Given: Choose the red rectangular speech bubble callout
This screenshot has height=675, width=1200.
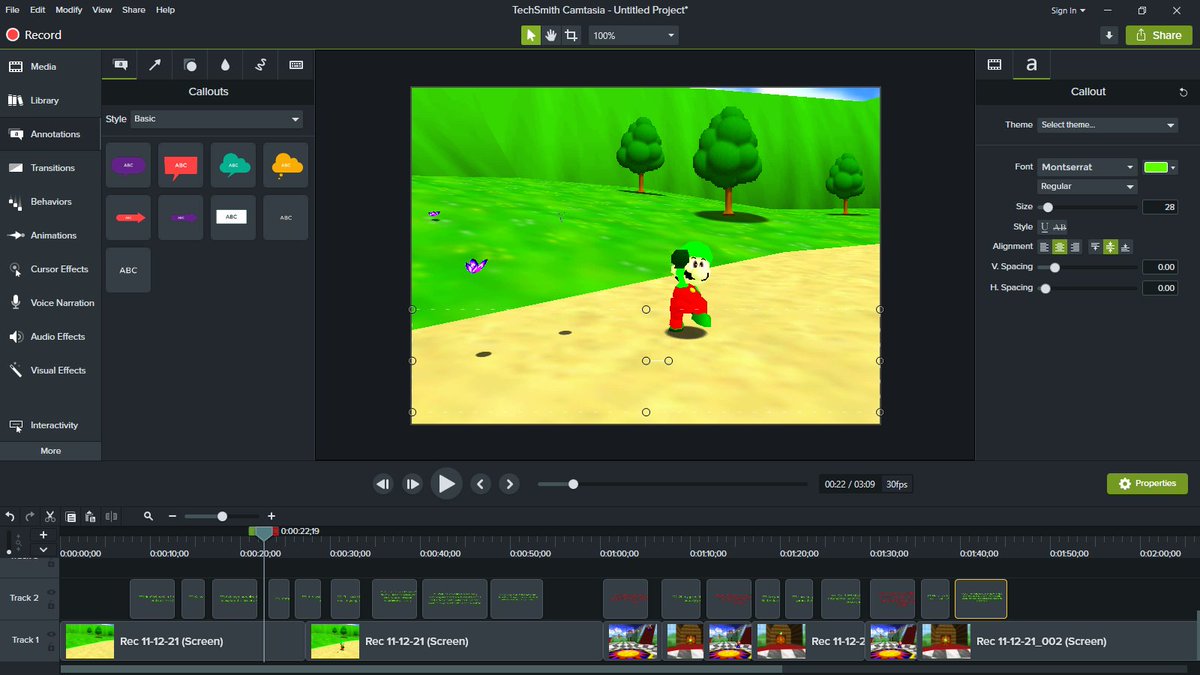Looking at the screenshot, I should [x=181, y=165].
